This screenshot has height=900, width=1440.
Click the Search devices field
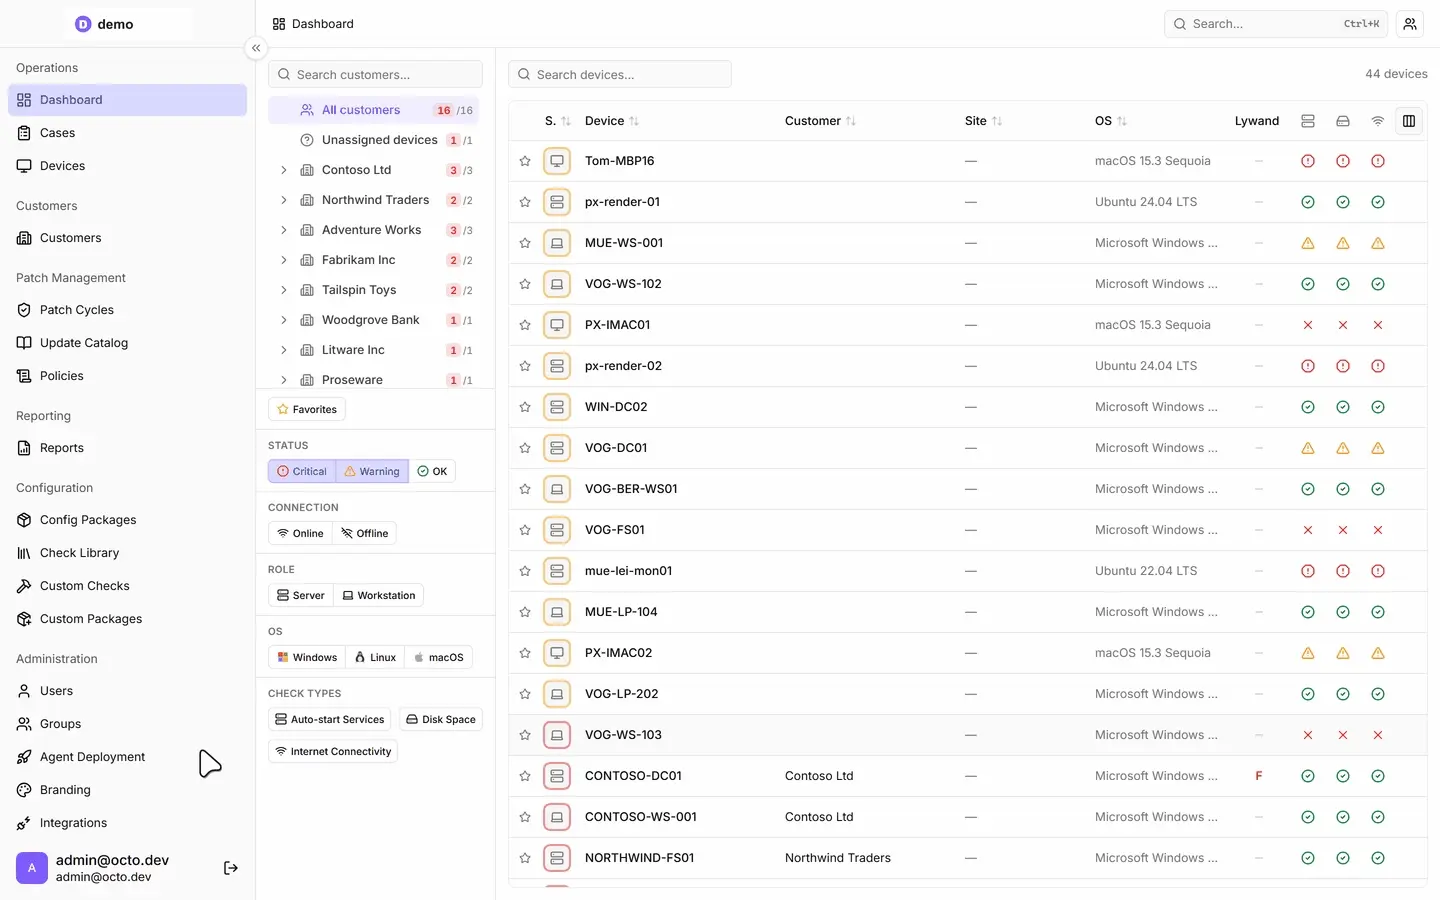620,74
